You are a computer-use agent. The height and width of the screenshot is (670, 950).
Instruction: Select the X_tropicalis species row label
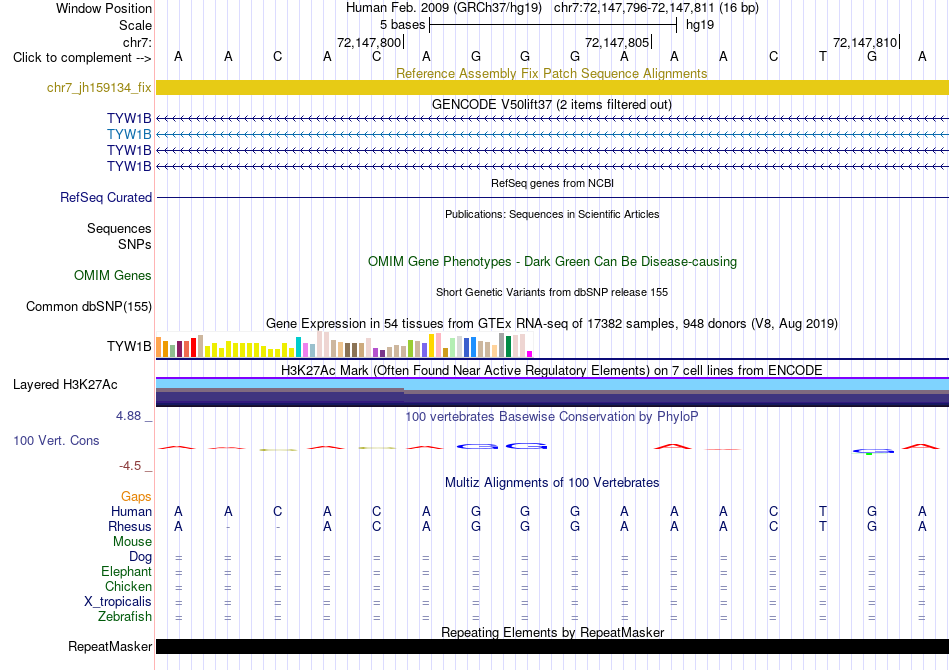(x=118, y=602)
